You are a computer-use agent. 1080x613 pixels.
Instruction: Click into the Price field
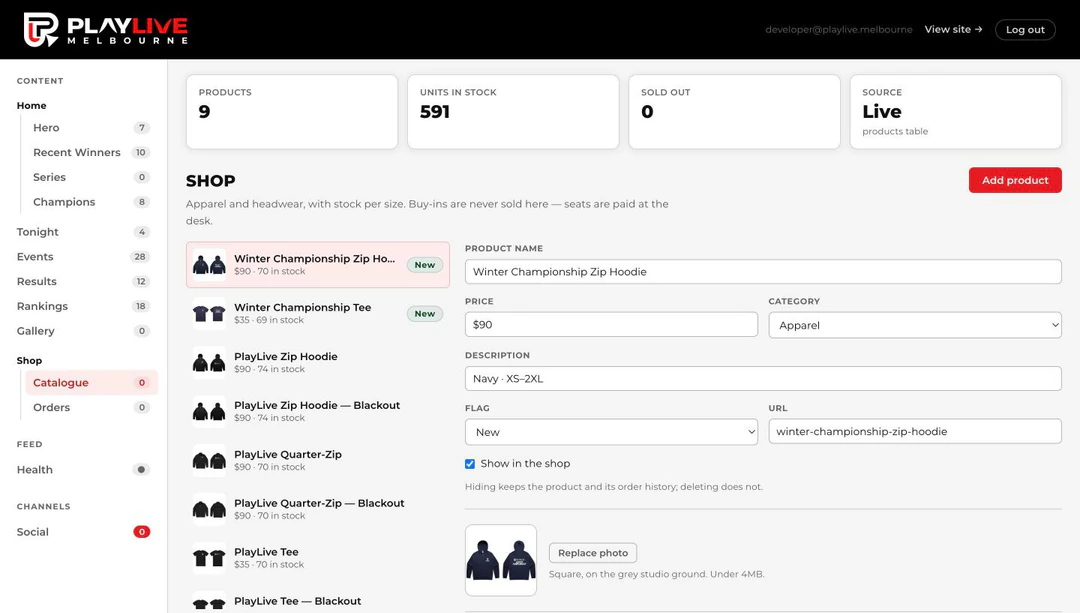[x=611, y=324]
